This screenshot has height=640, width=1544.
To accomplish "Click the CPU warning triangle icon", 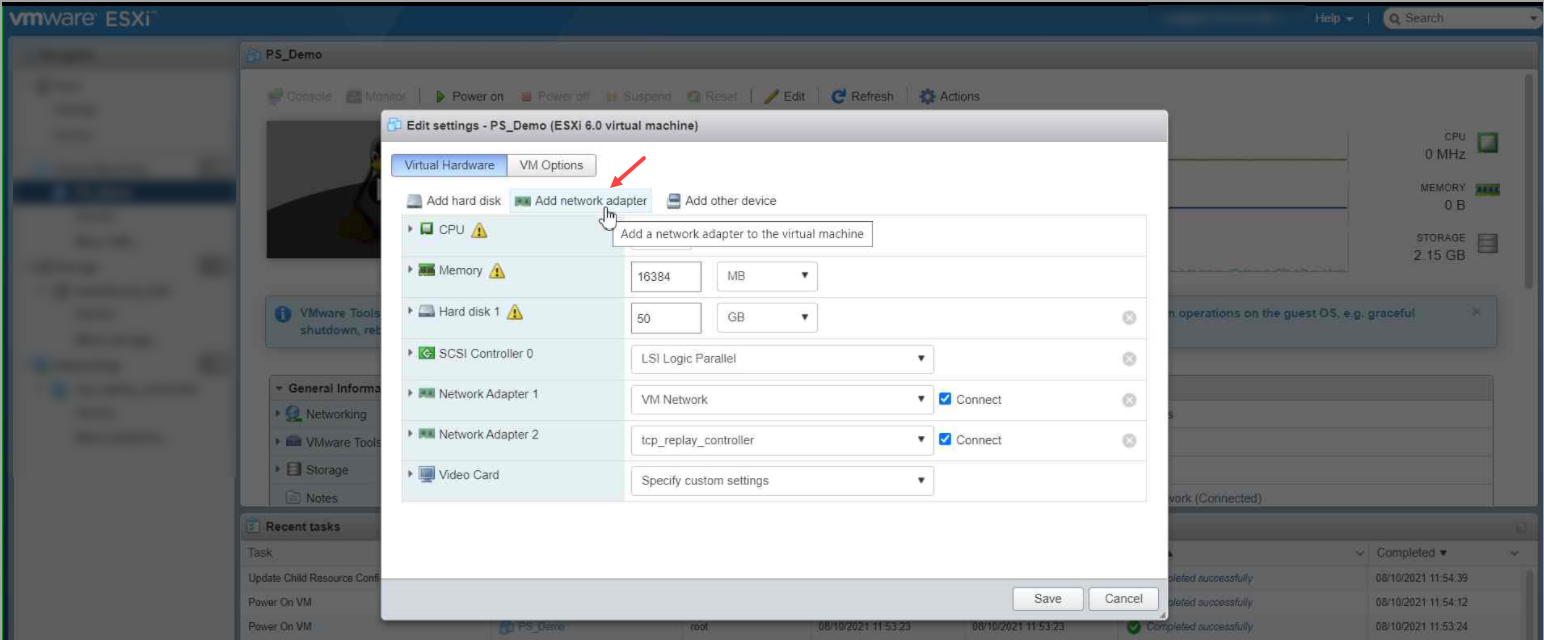I will click(480, 229).
